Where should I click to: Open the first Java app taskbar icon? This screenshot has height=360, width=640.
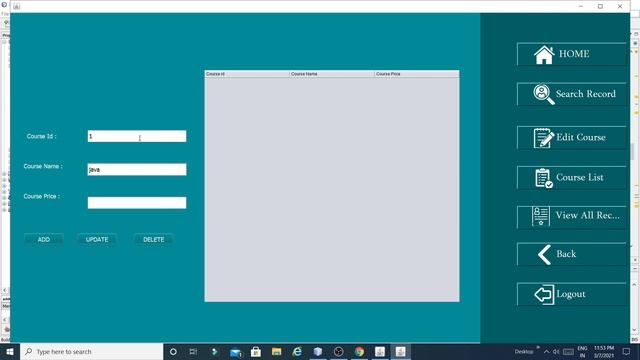click(380, 351)
